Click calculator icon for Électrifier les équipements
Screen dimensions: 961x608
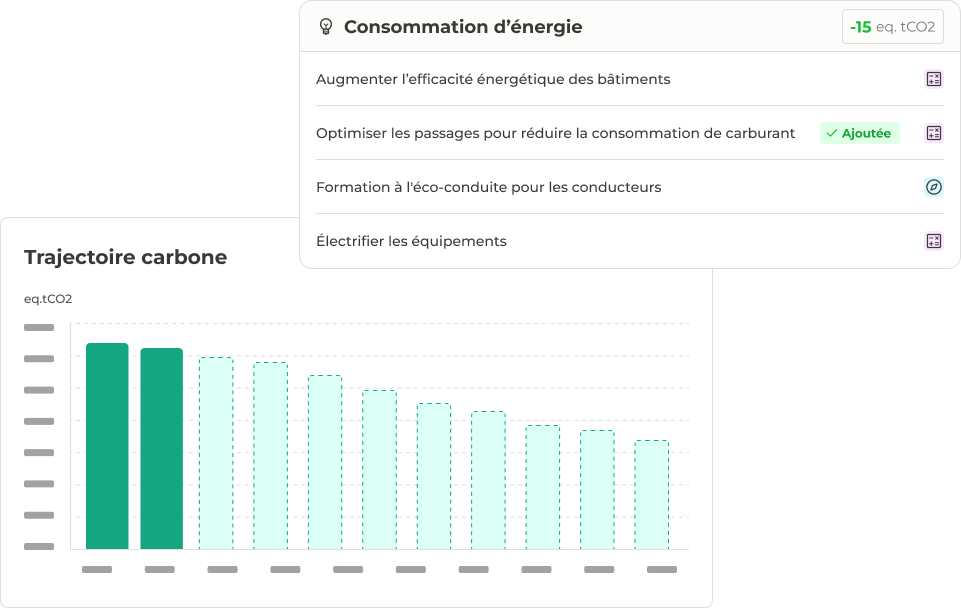[934, 241]
